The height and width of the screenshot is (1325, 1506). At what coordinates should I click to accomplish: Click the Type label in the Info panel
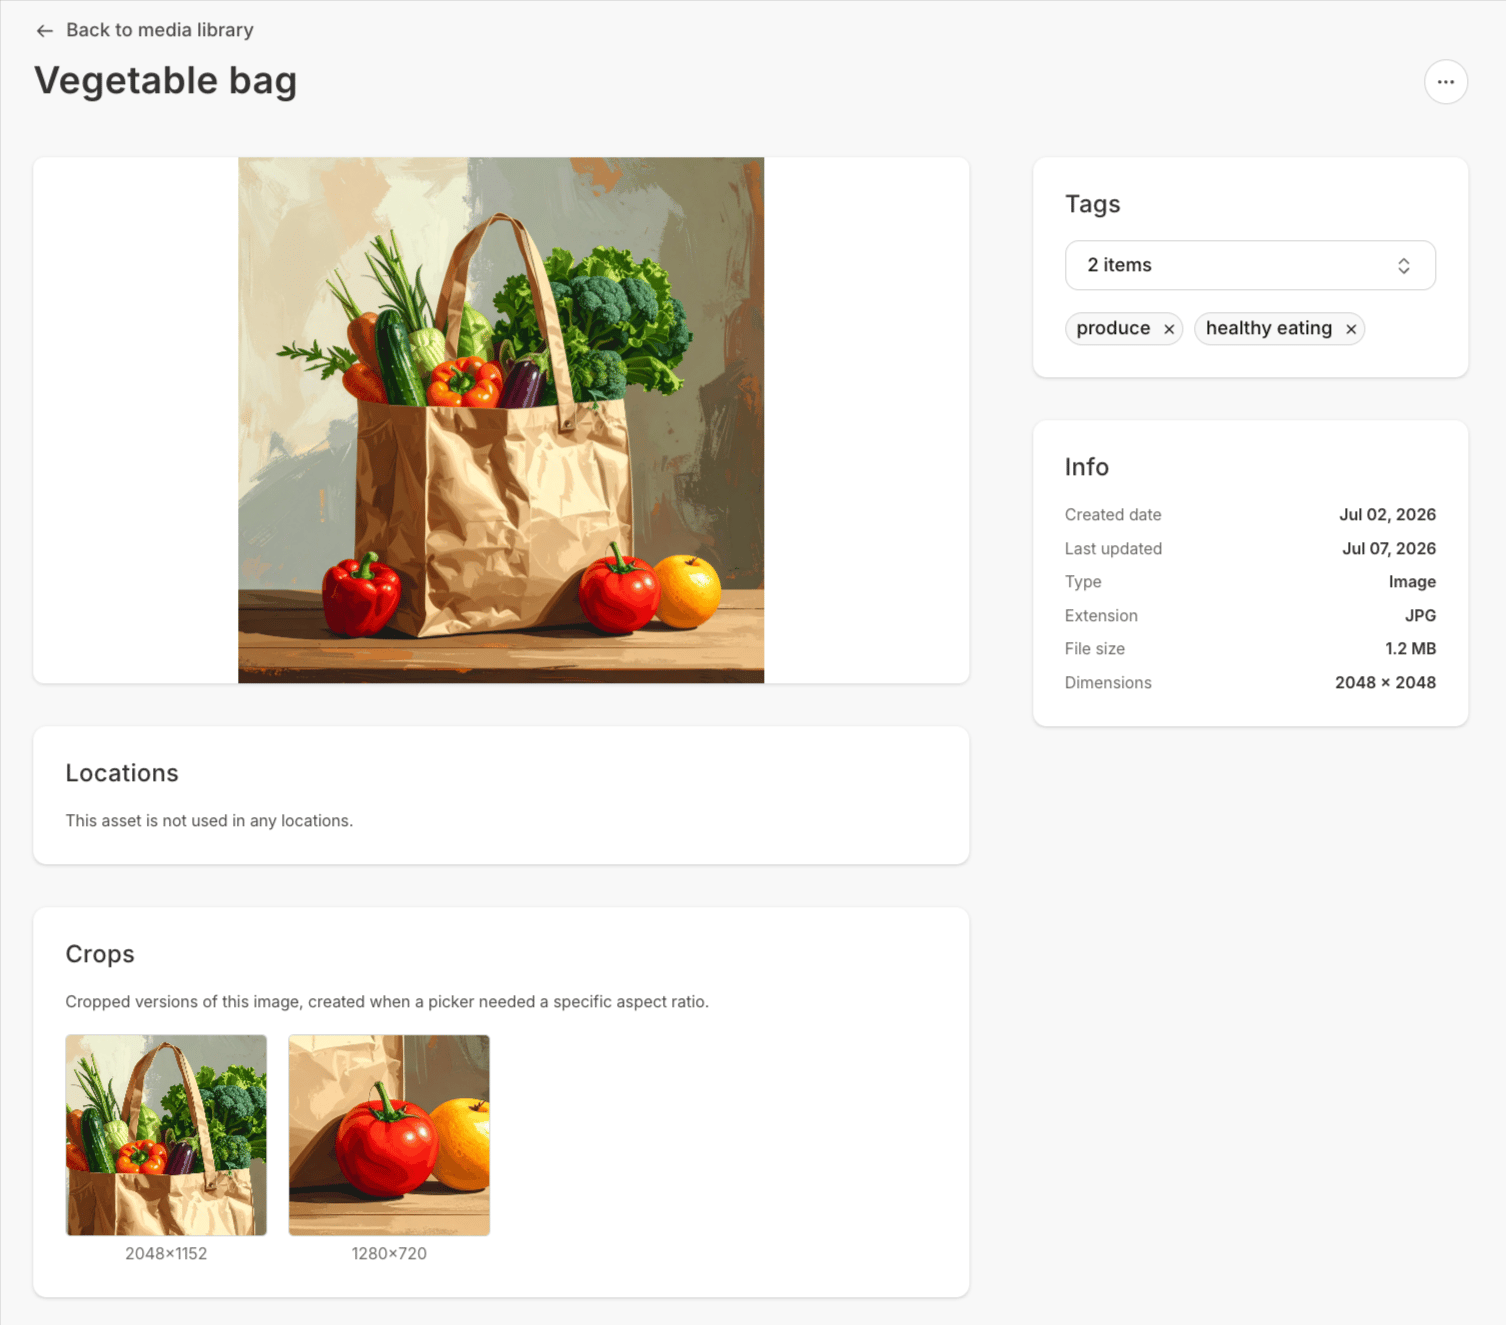pyautogui.click(x=1083, y=581)
